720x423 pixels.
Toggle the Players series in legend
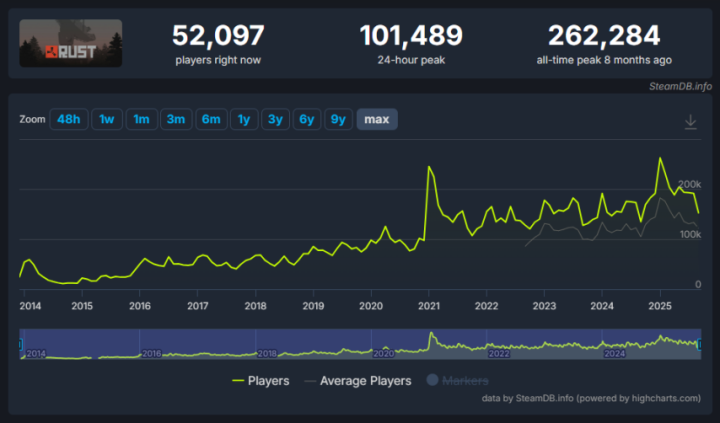pos(261,381)
